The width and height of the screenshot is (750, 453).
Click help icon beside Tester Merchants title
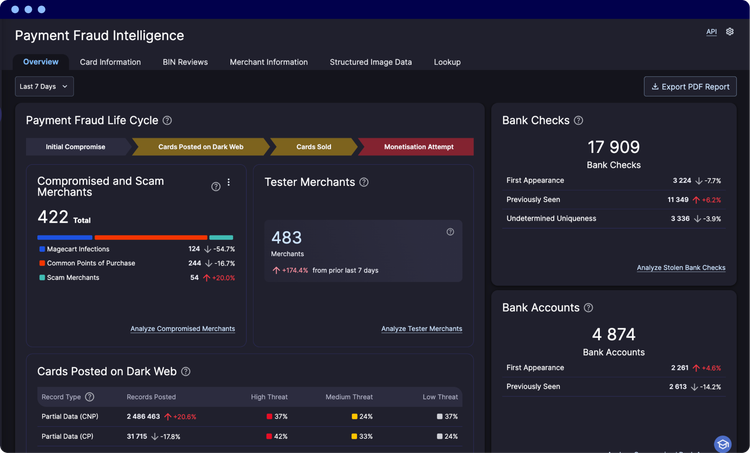pos(364,182)
